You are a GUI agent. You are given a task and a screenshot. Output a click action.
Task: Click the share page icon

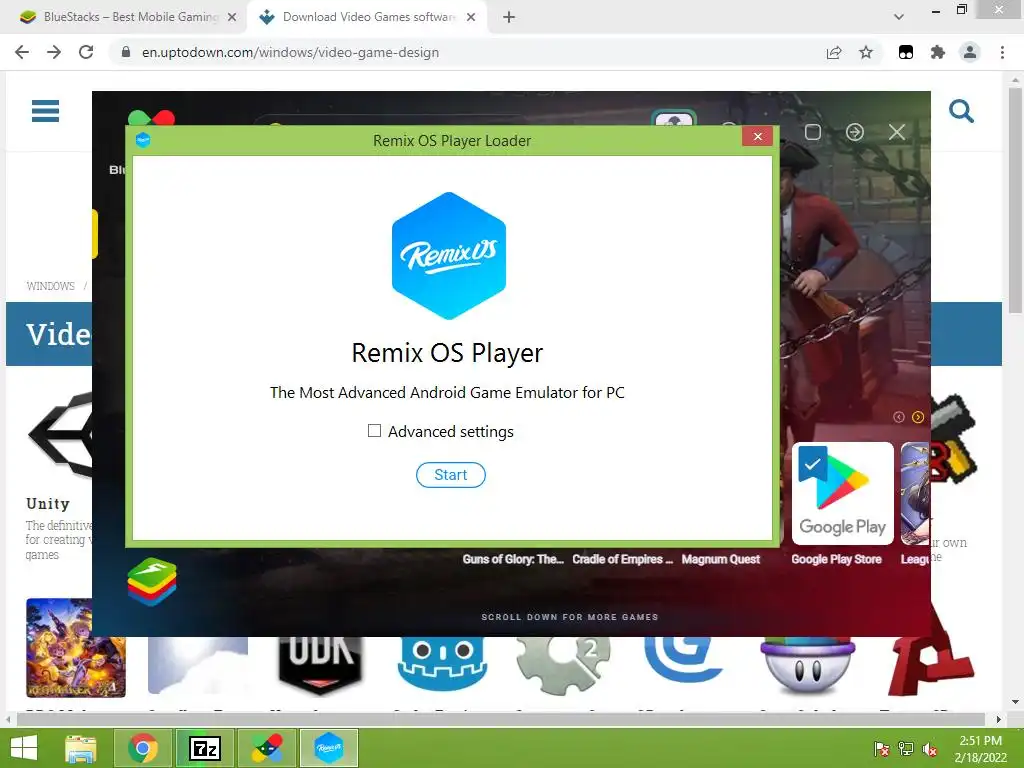834,52
